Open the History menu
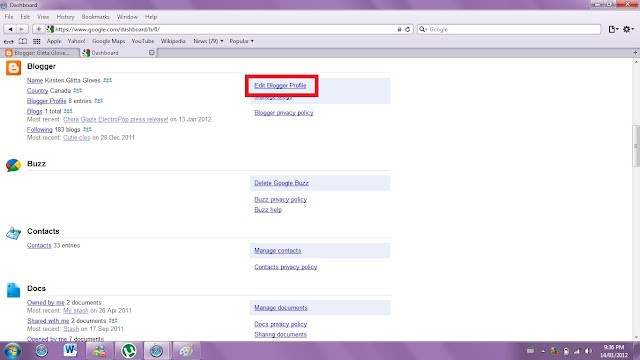This screenshot has width=640, height=360. click(65, 17)
